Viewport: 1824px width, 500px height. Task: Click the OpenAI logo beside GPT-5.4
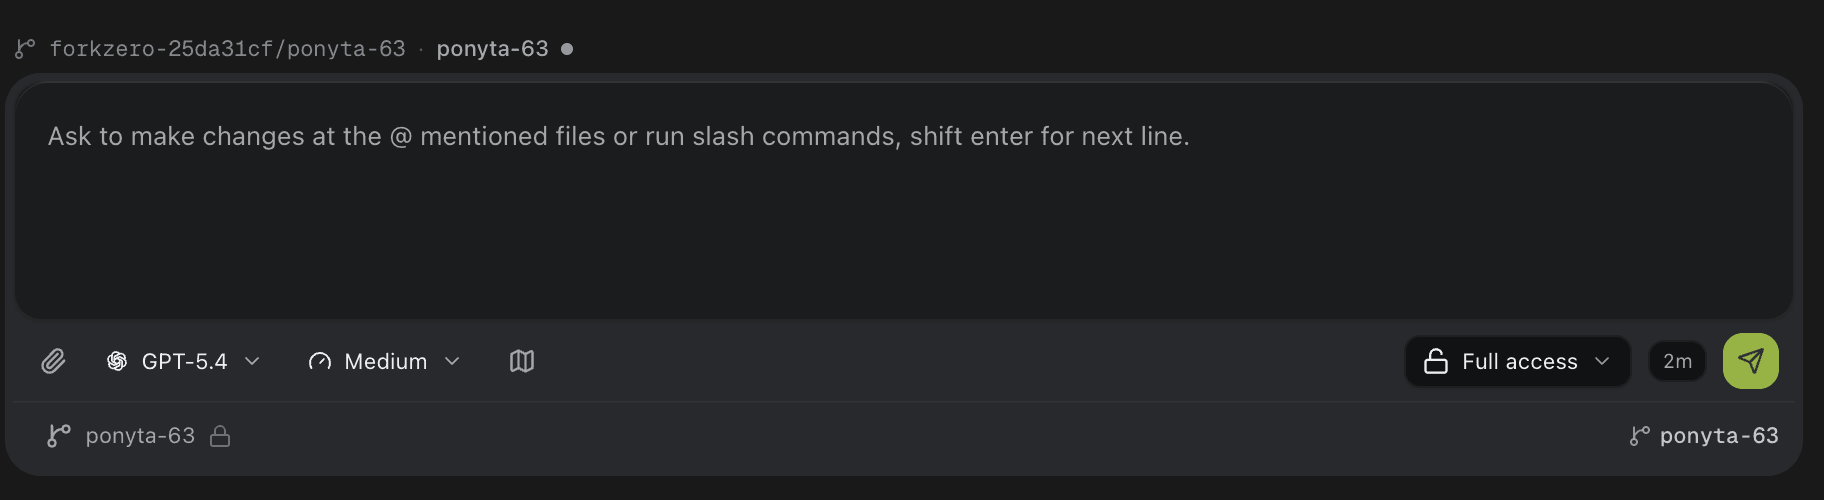click(117, 361)
